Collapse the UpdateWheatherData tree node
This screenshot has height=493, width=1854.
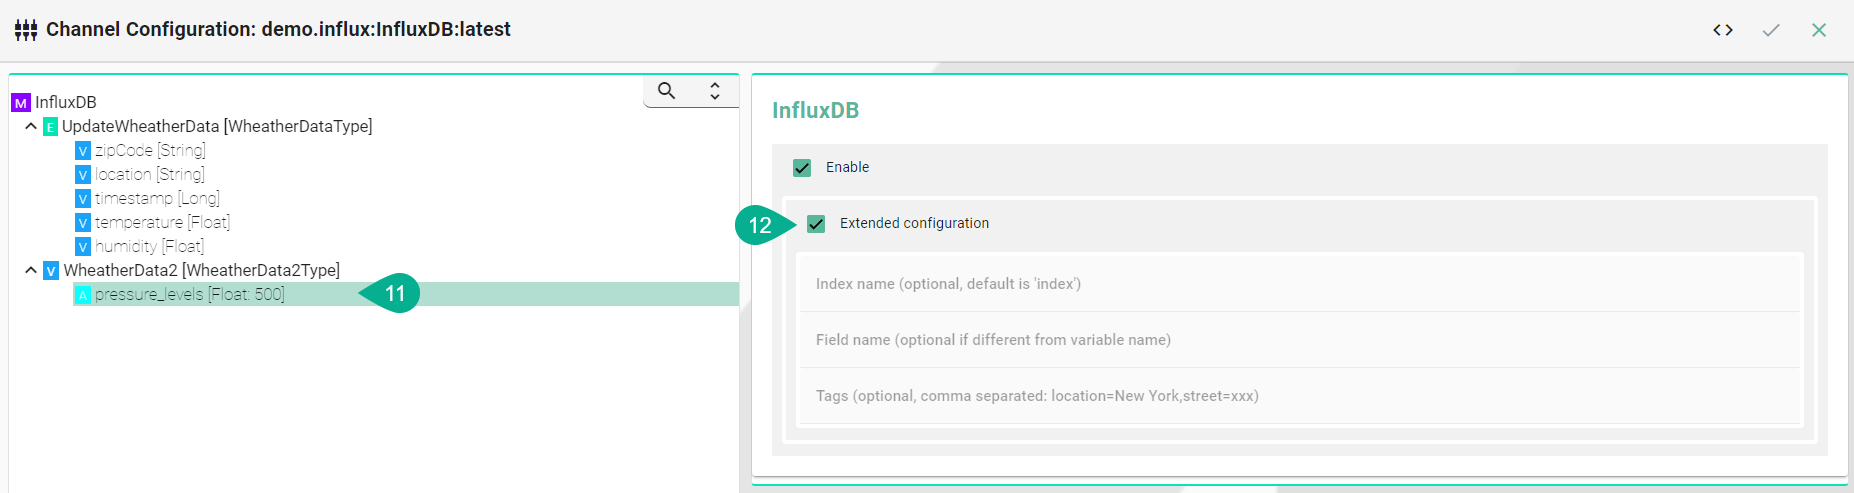point(31,126)
